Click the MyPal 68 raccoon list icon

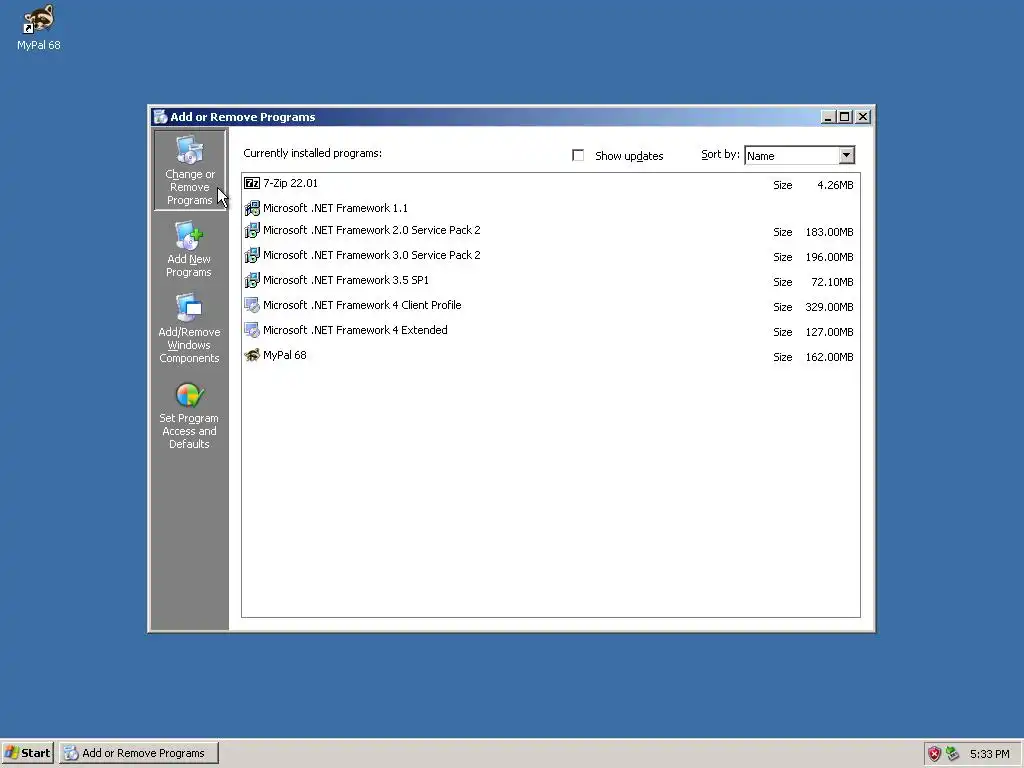pos(251,355)
